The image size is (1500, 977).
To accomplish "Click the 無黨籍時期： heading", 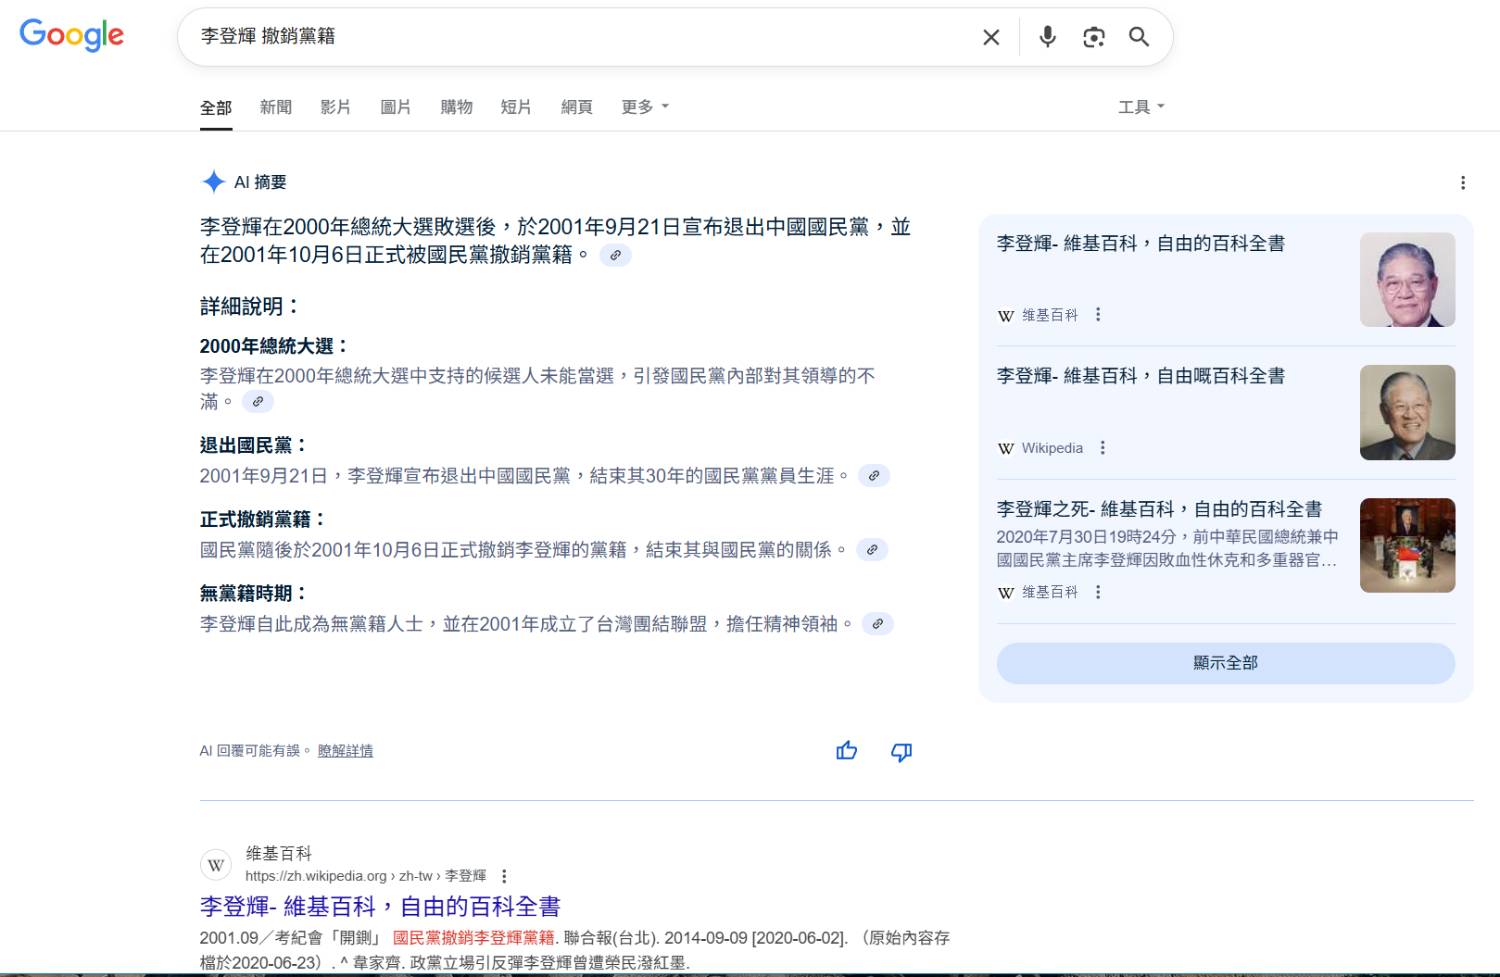I will point(255,594).
